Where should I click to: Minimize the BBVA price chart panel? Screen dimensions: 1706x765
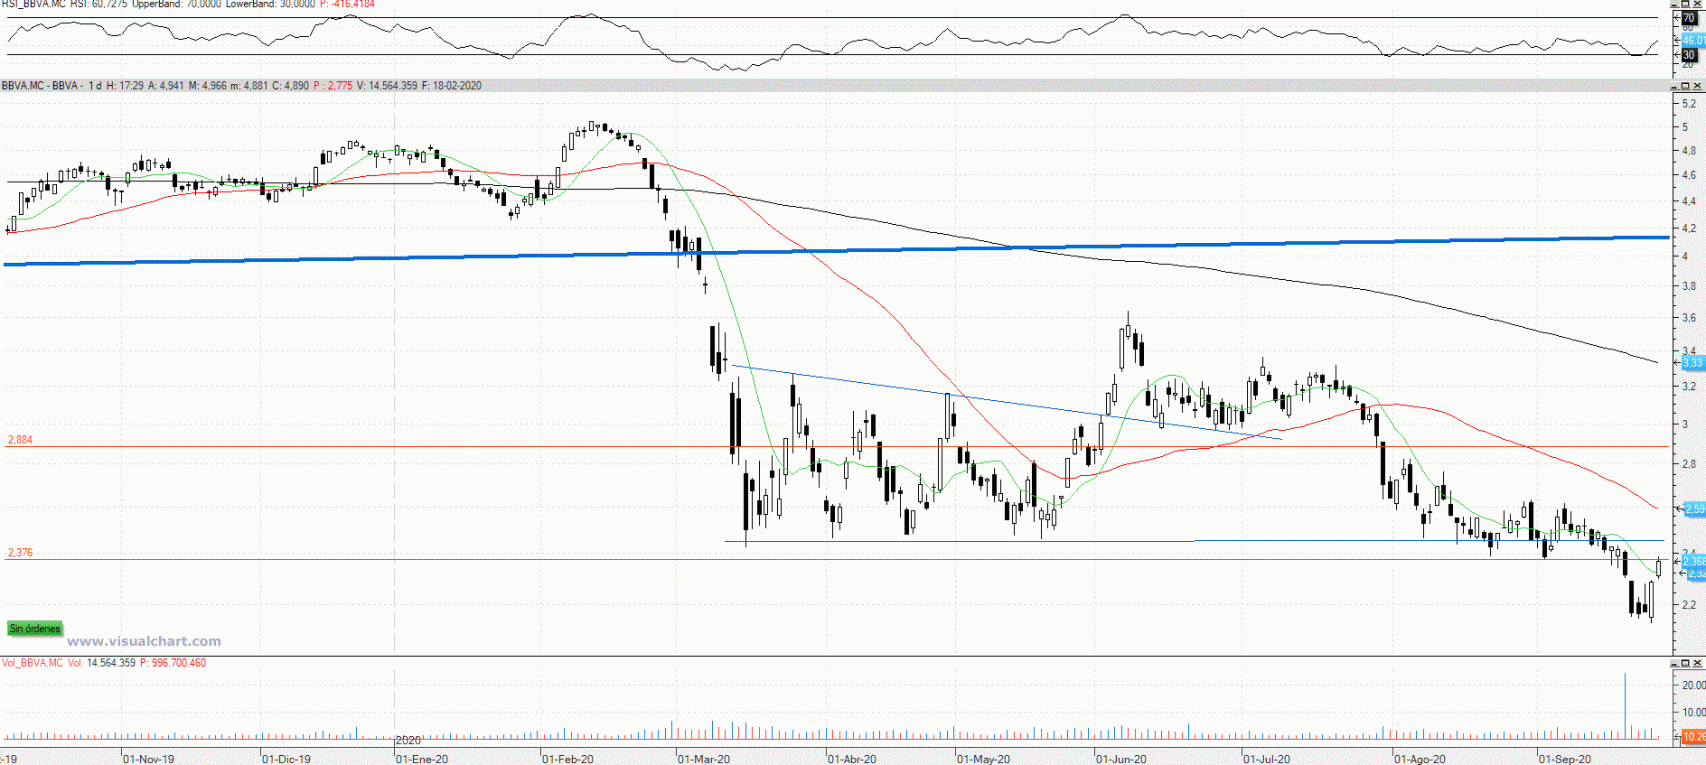[x=1674, y=86]
